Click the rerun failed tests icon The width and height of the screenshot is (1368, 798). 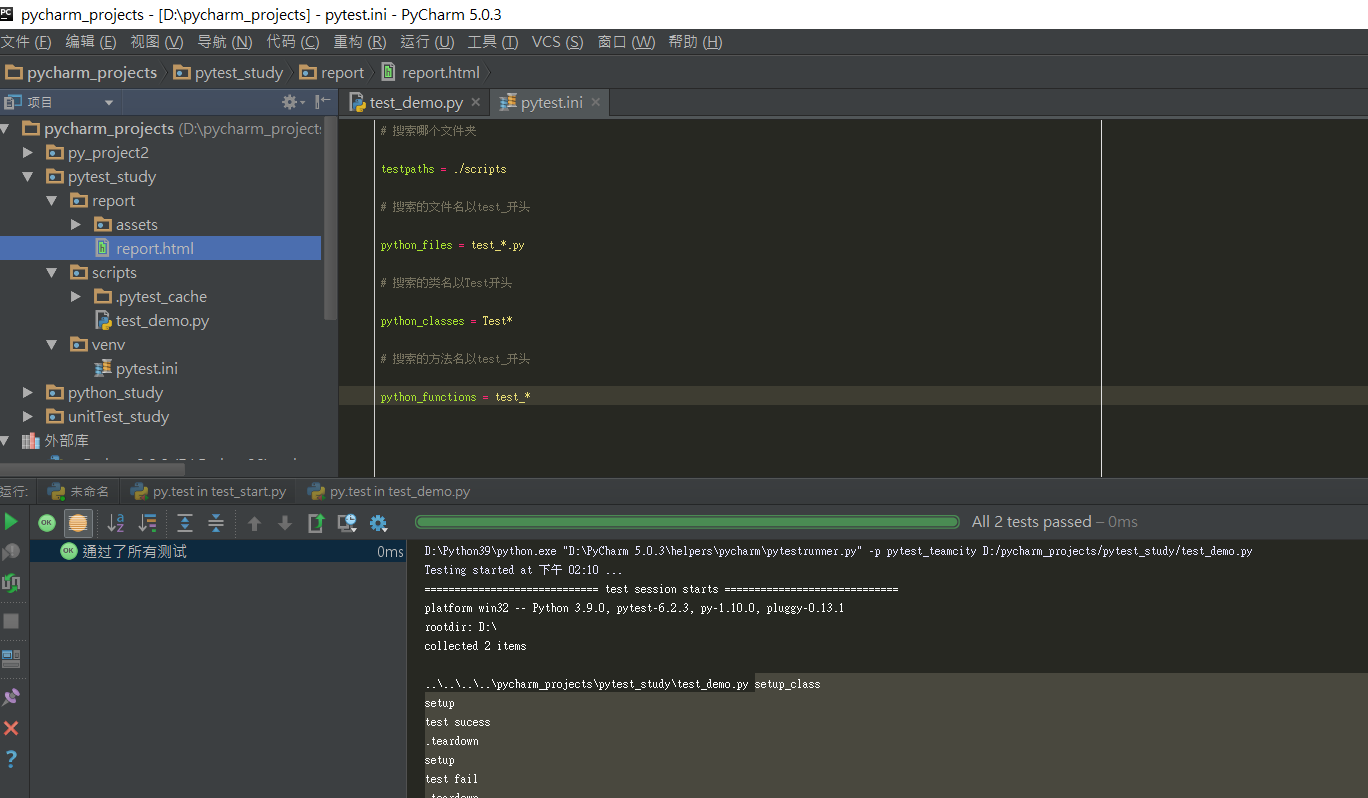pyautogui.click(x=11, y=551)
